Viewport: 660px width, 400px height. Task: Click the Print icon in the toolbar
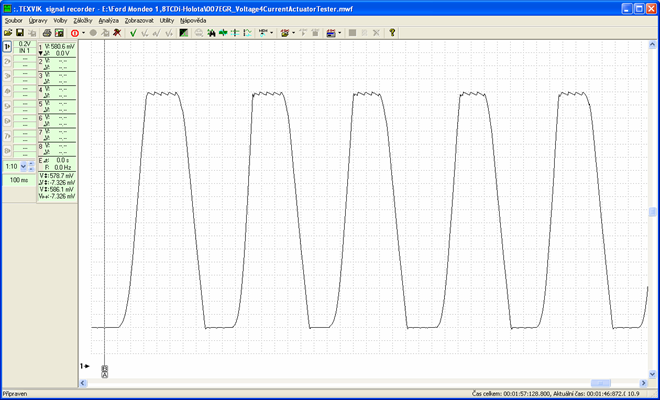[x=46, y=33]
